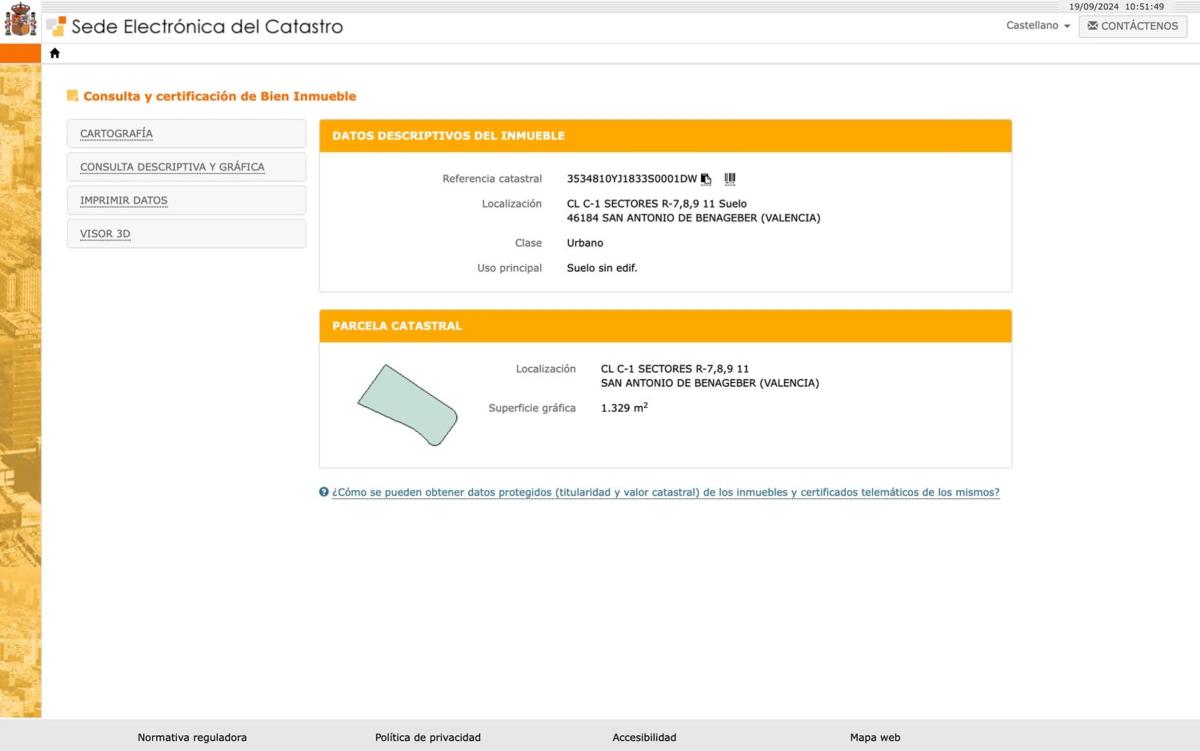This screenshot has width=1200, height=751.
Task: Open Accesibilidad footer link
Action: [644, 737]
